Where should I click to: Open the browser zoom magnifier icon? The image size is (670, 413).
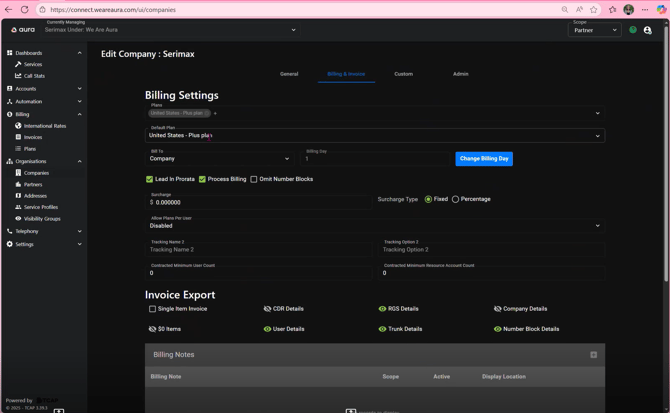pyautogui.click(x=565, y=9)
